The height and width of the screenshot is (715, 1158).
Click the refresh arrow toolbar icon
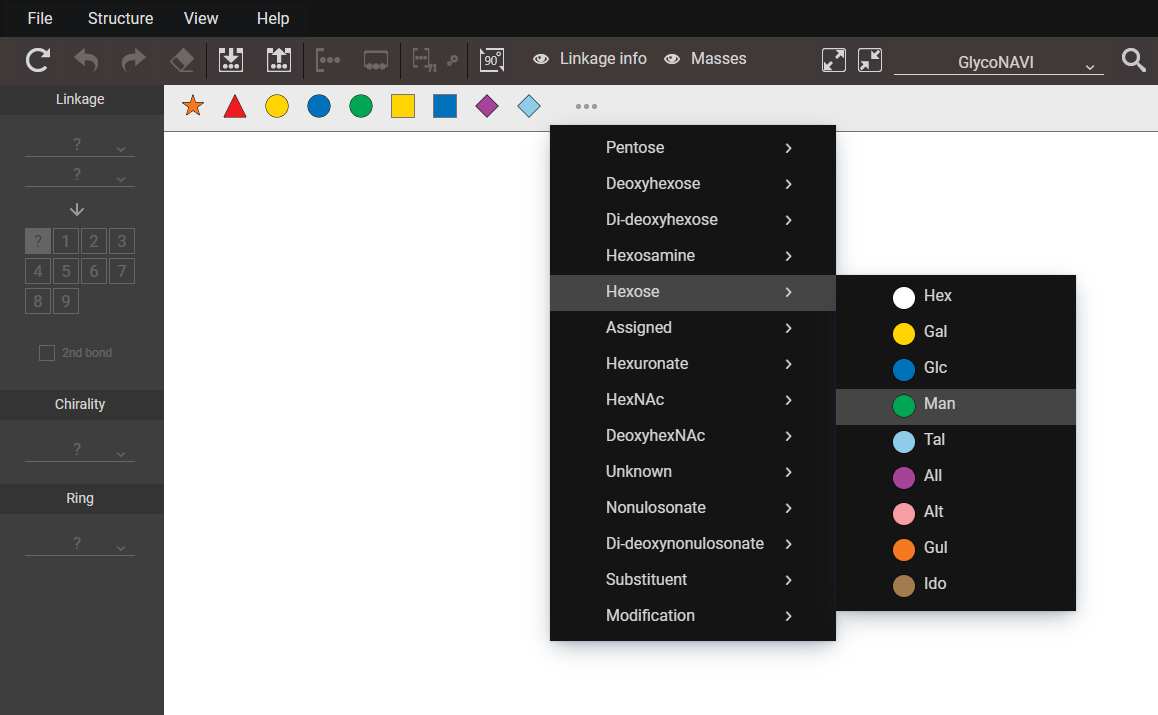pyautogui.click(x=38, y=60)
